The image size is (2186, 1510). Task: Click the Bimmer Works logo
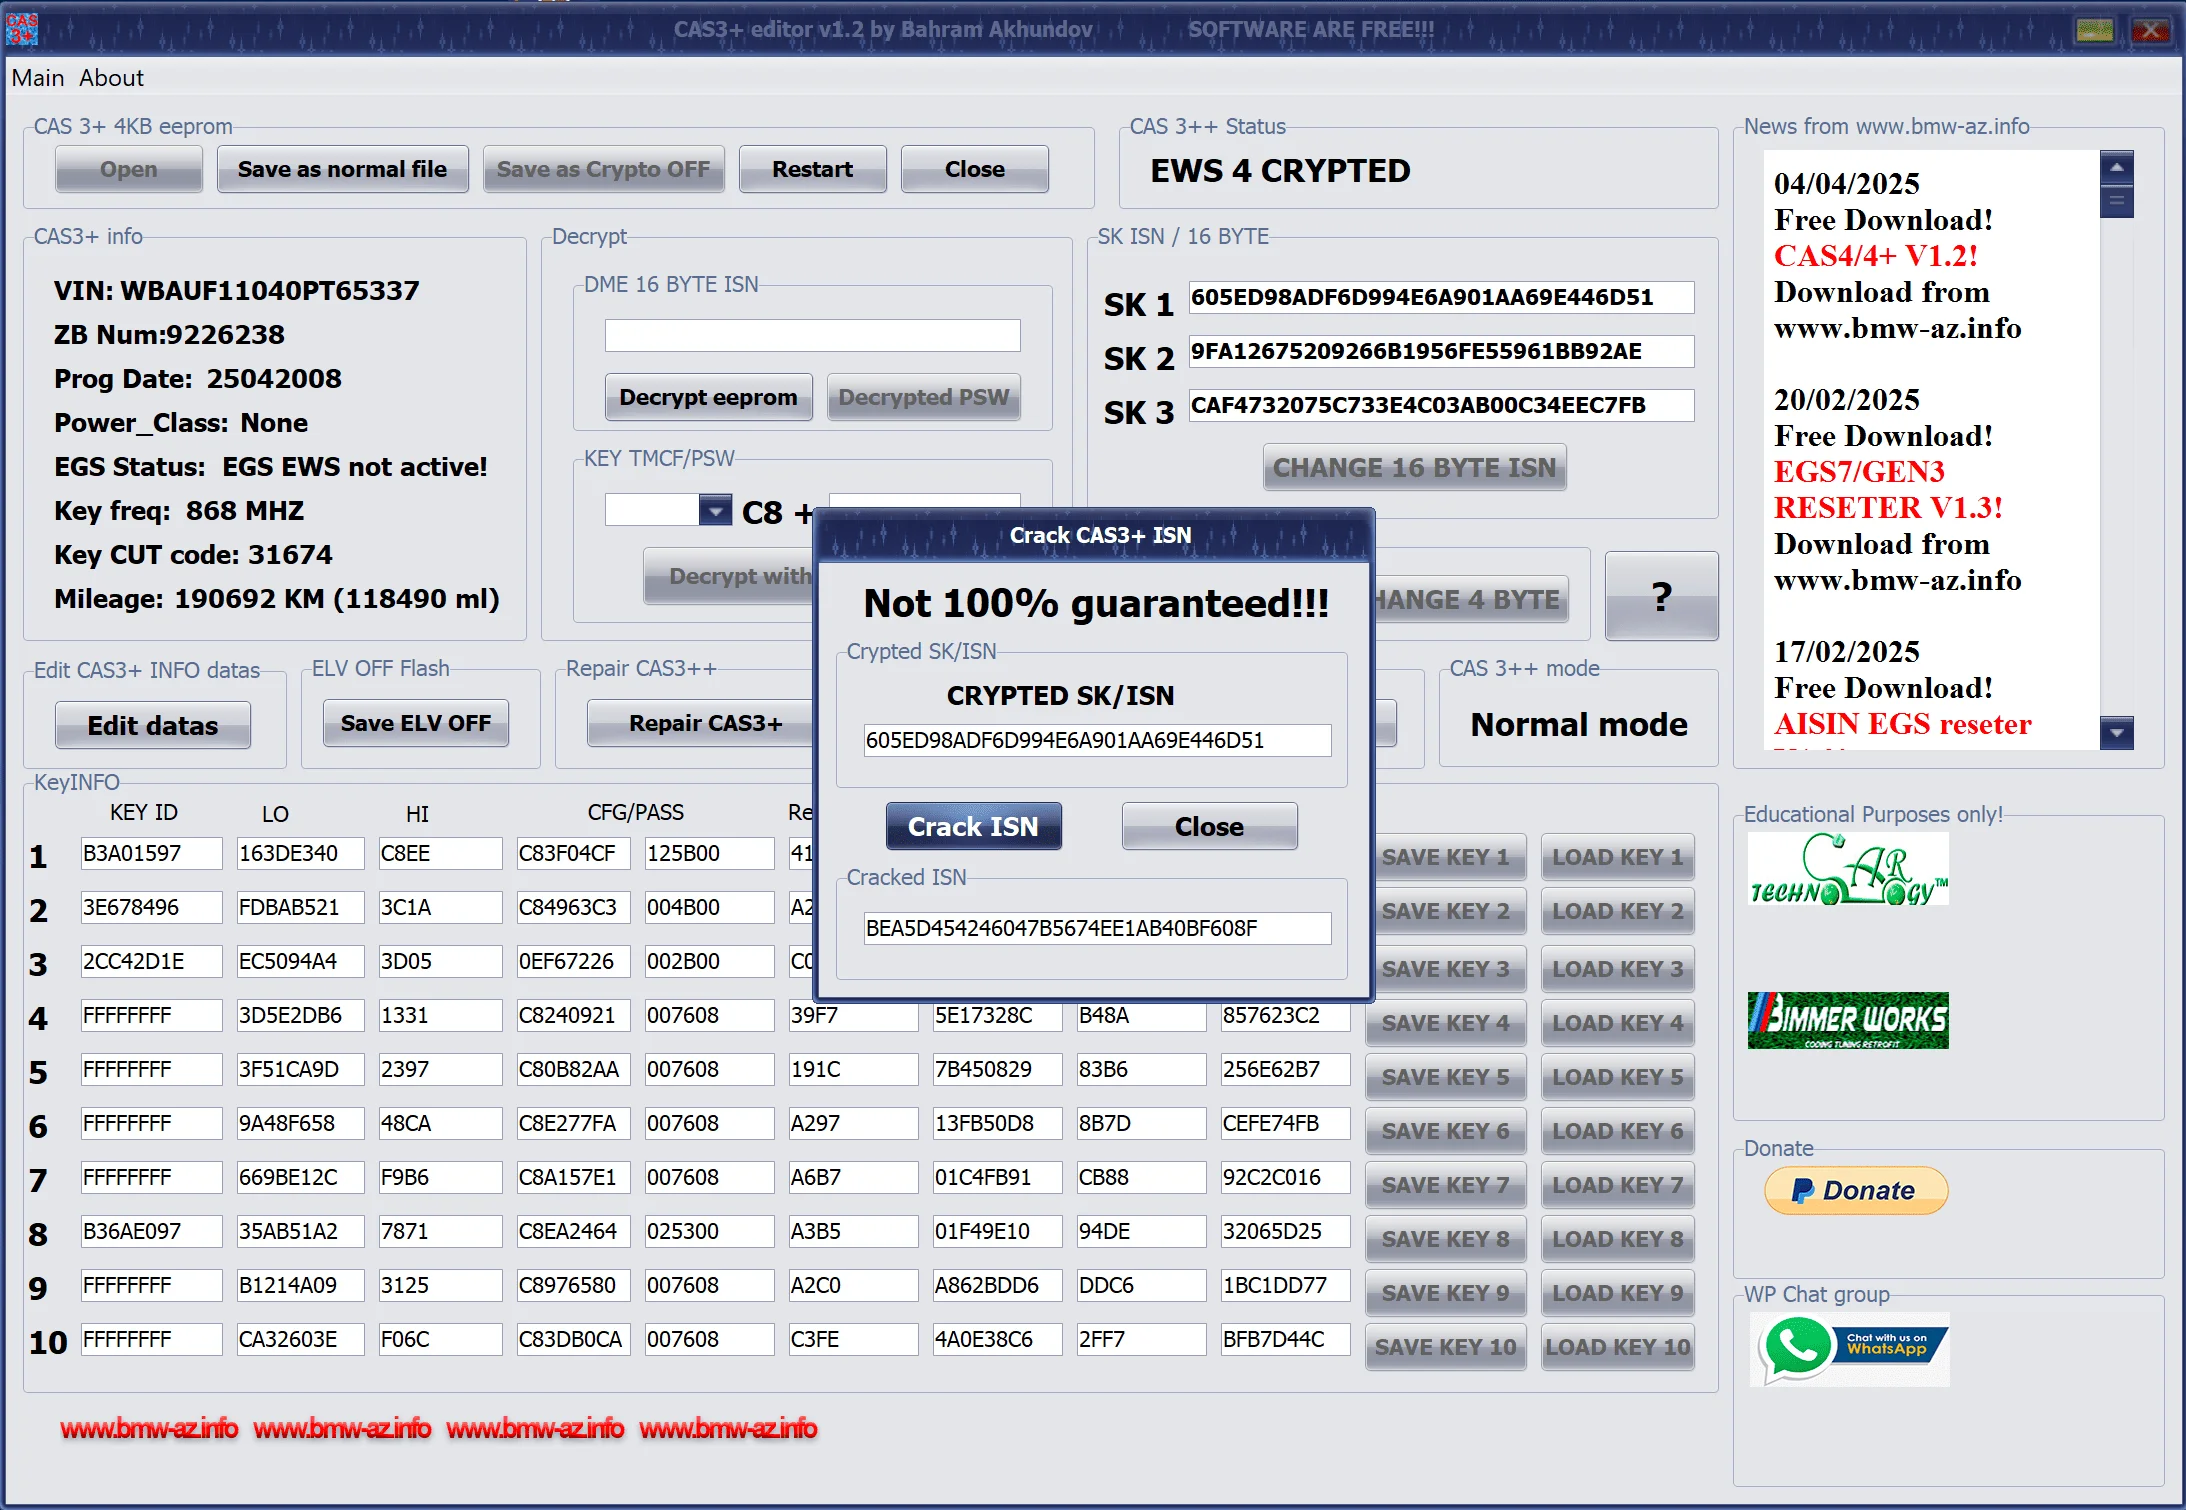1848,1020
